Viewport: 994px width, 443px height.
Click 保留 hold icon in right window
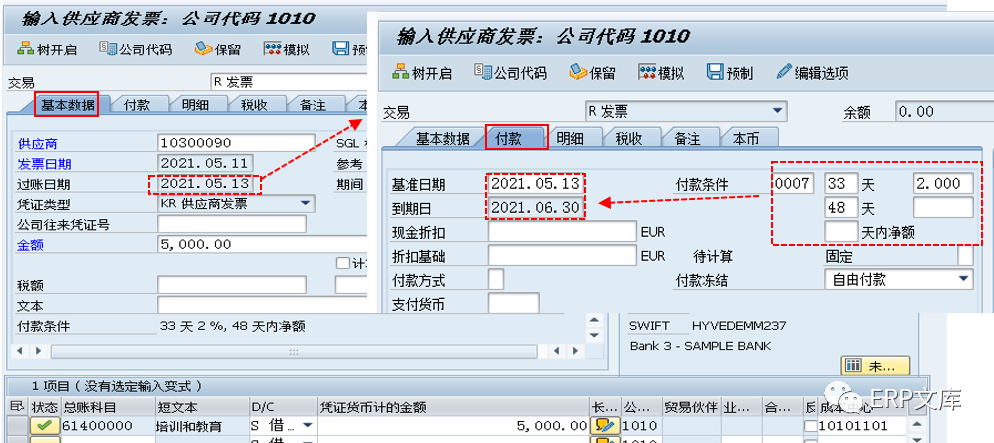[578, 72]
